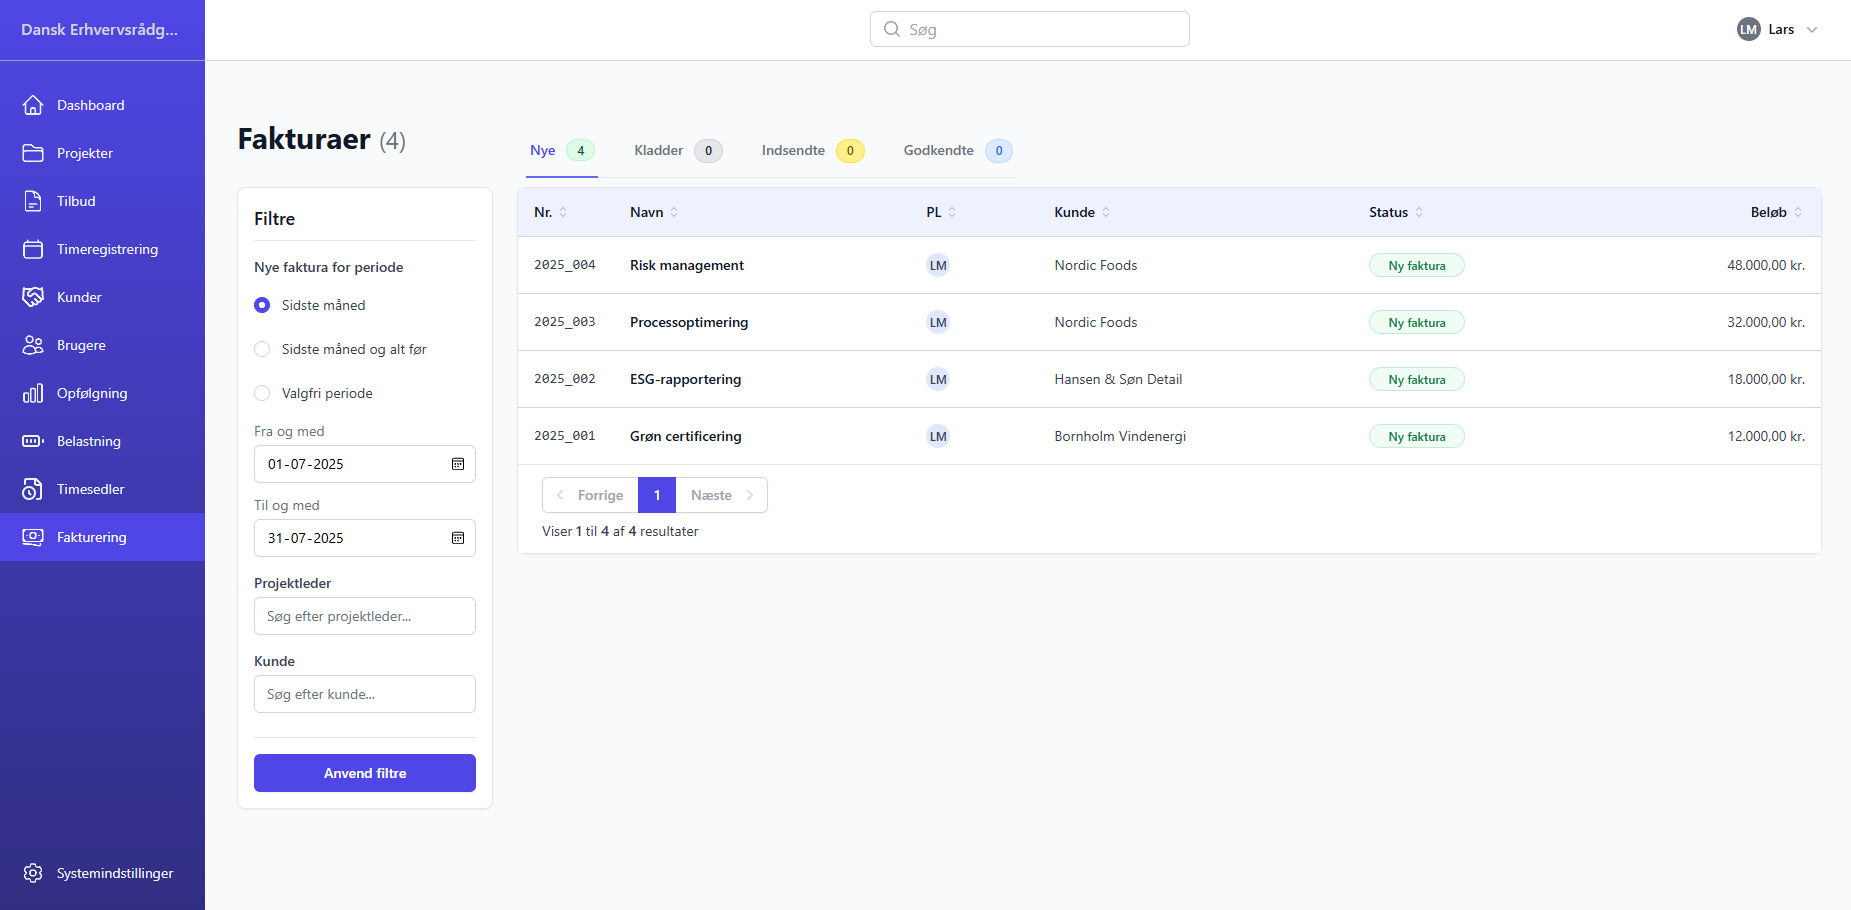This screenshot has height=910, width=1851.
Task: Click amount 48.000,00 kr.
Action: click(x=1766, y=265)
